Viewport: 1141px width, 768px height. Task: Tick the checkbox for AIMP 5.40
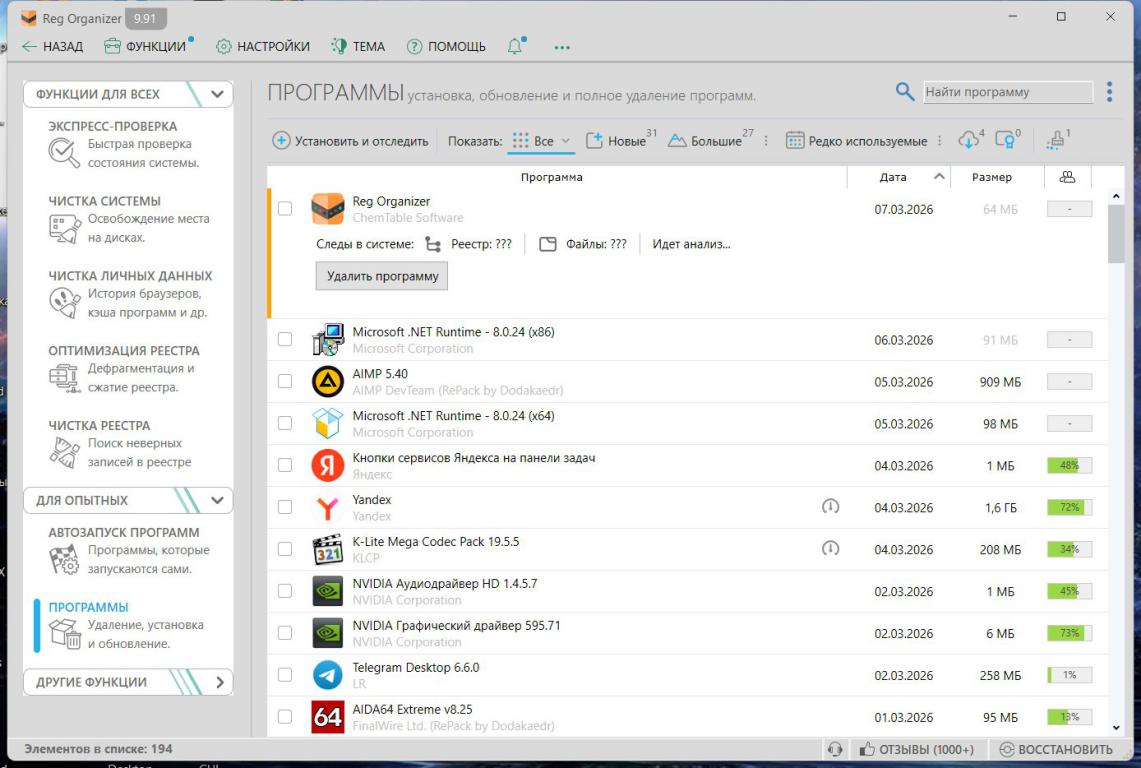pyautogui.click(x=285, y=382)
